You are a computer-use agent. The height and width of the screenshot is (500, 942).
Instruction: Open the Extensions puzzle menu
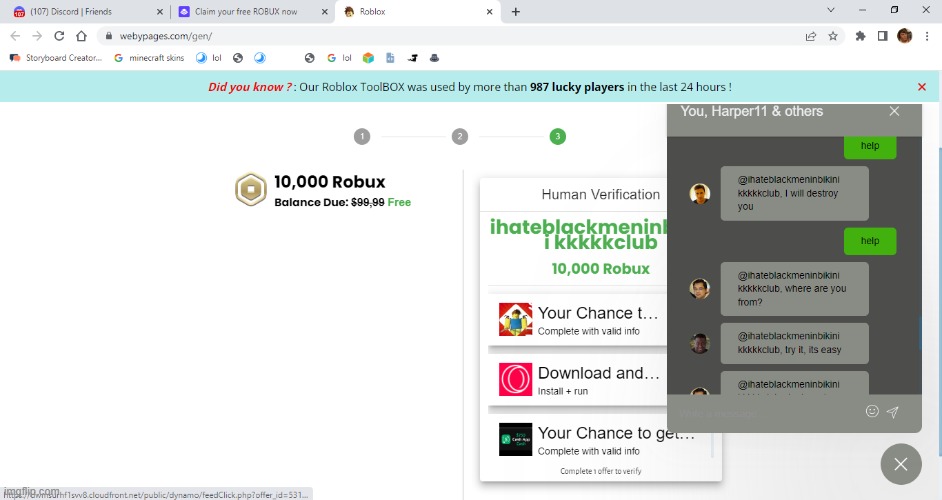tap(860, 36)
